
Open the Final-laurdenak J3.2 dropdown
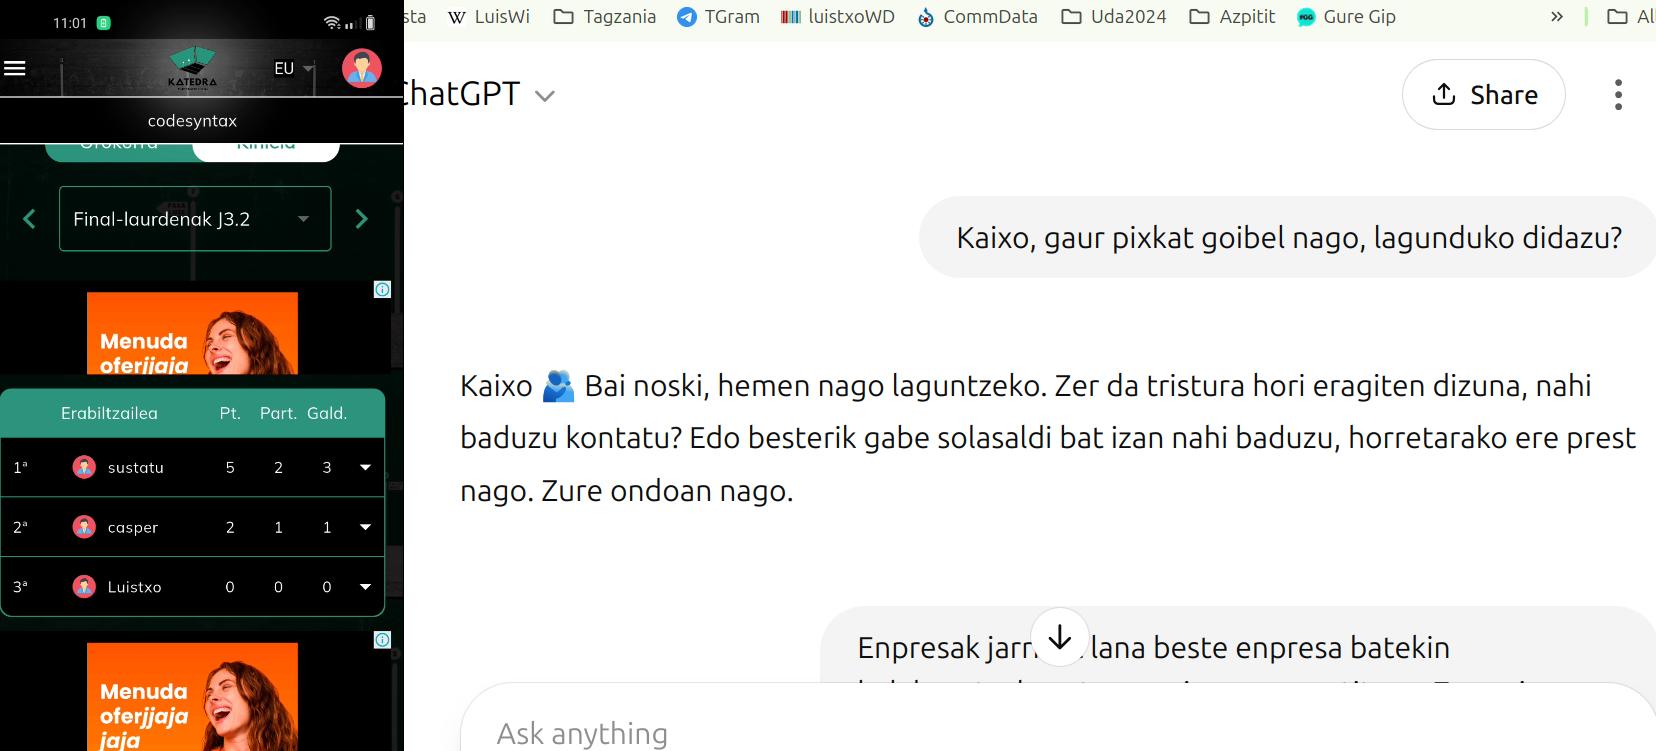[x=195, y=219]
